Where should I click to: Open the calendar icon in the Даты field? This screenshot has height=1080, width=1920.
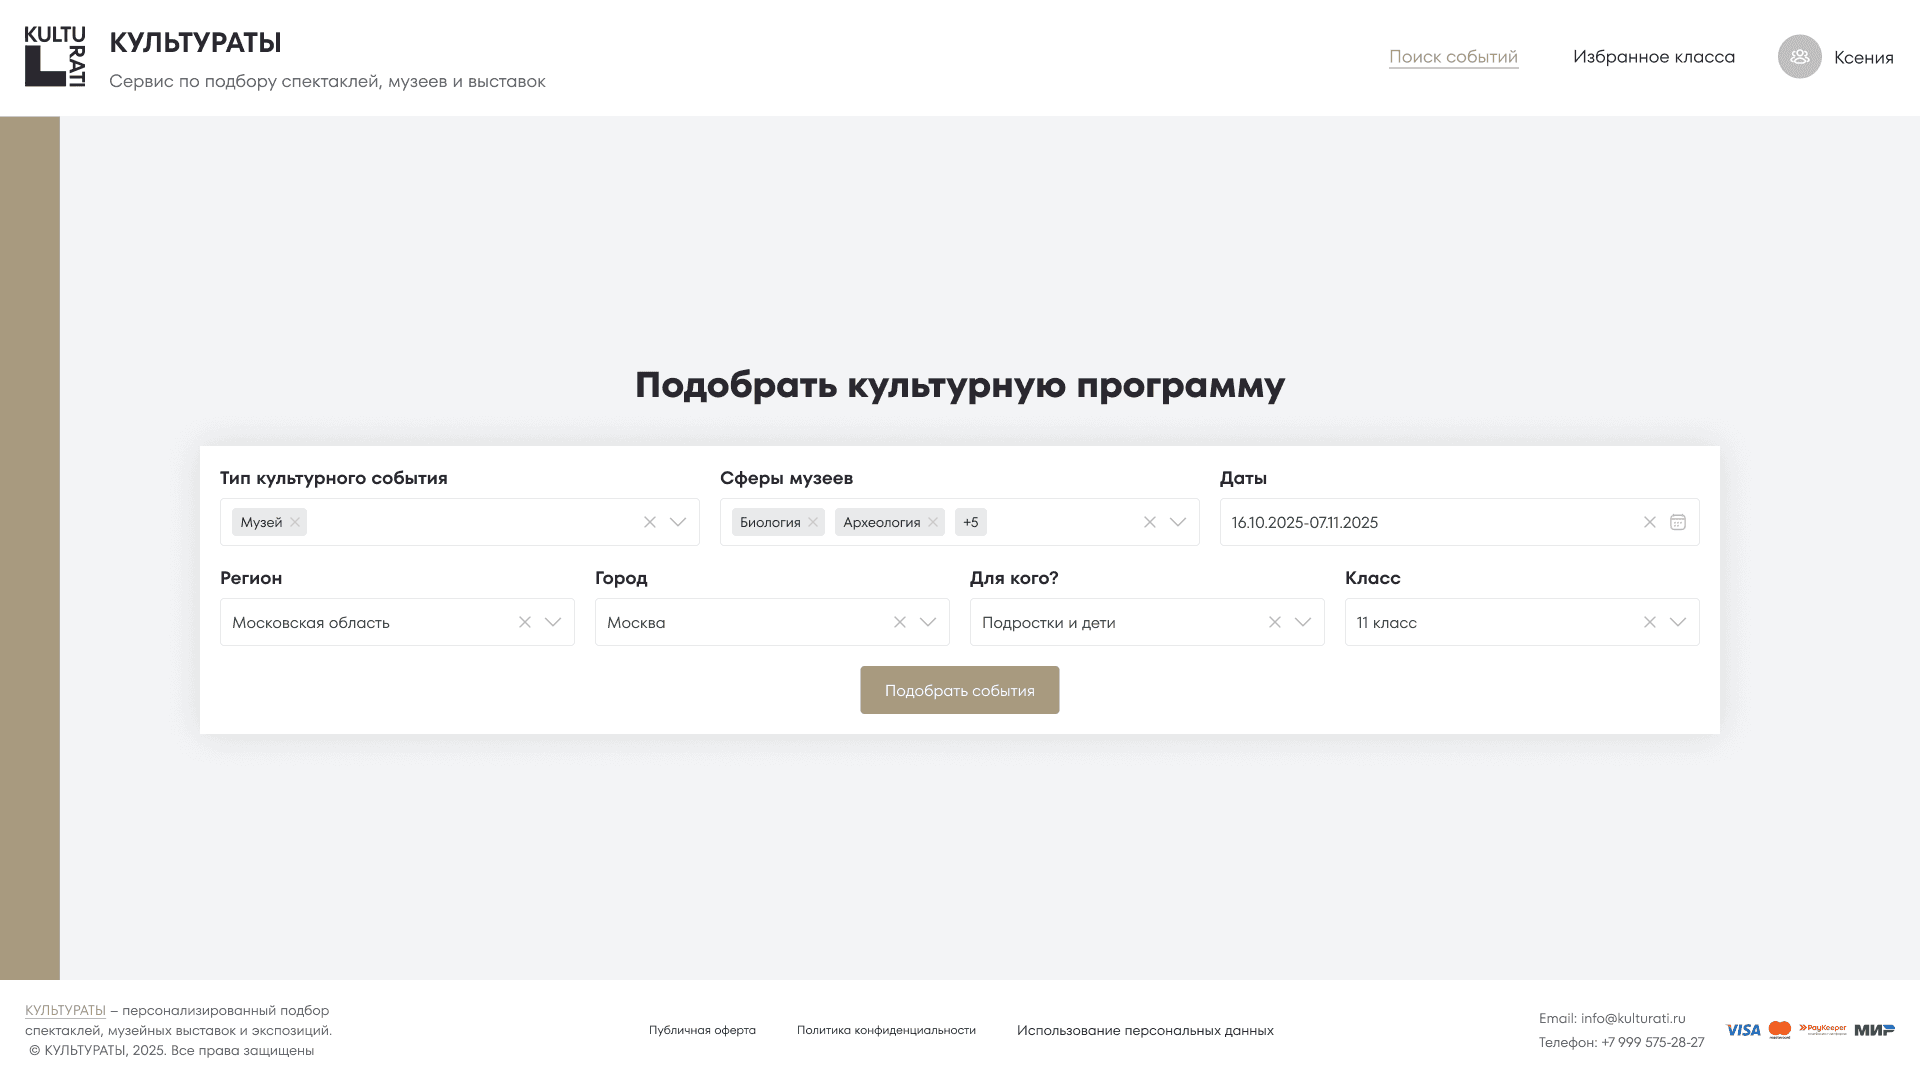(x=1678, y=522)
